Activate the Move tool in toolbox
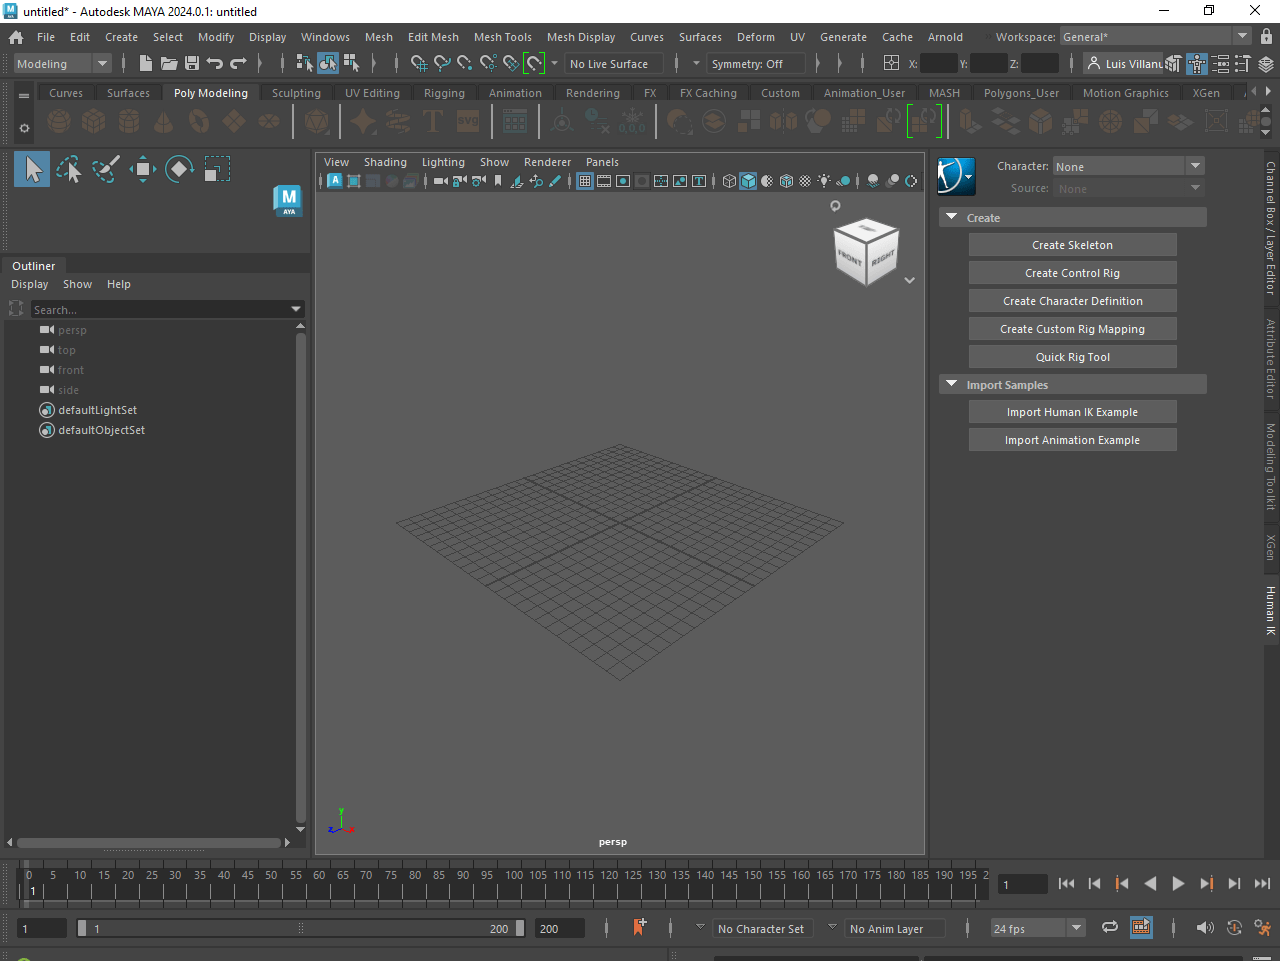The width and height of the screenshot is (1280, 961). click(x=143, y=170)
